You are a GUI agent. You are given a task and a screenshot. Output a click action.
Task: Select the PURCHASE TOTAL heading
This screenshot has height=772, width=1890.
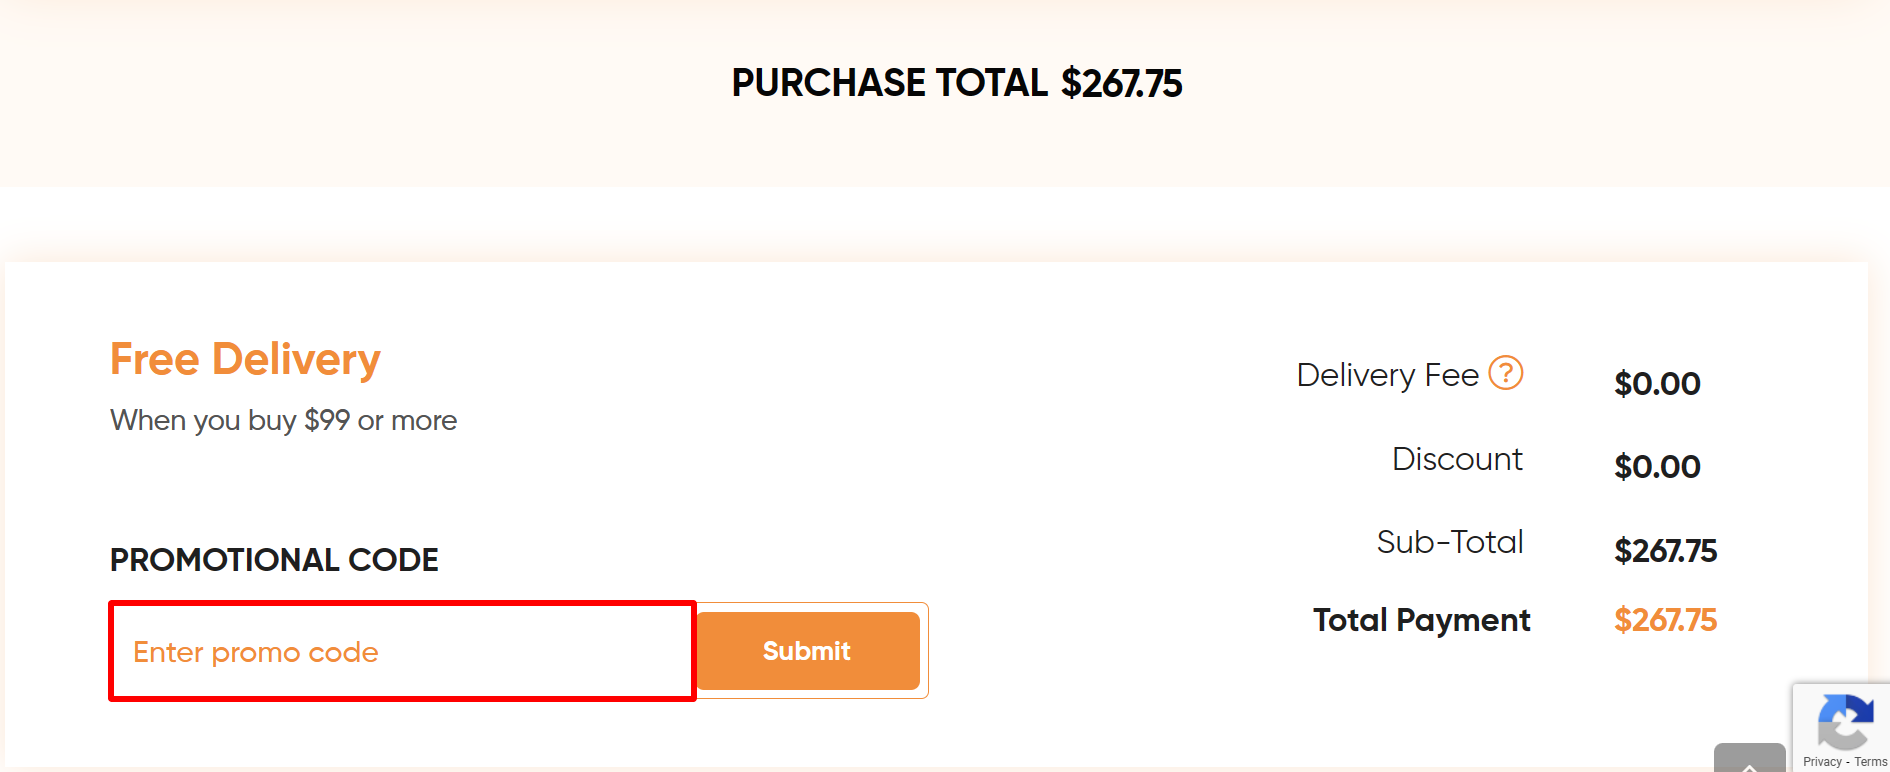click(x=956, y=83)
